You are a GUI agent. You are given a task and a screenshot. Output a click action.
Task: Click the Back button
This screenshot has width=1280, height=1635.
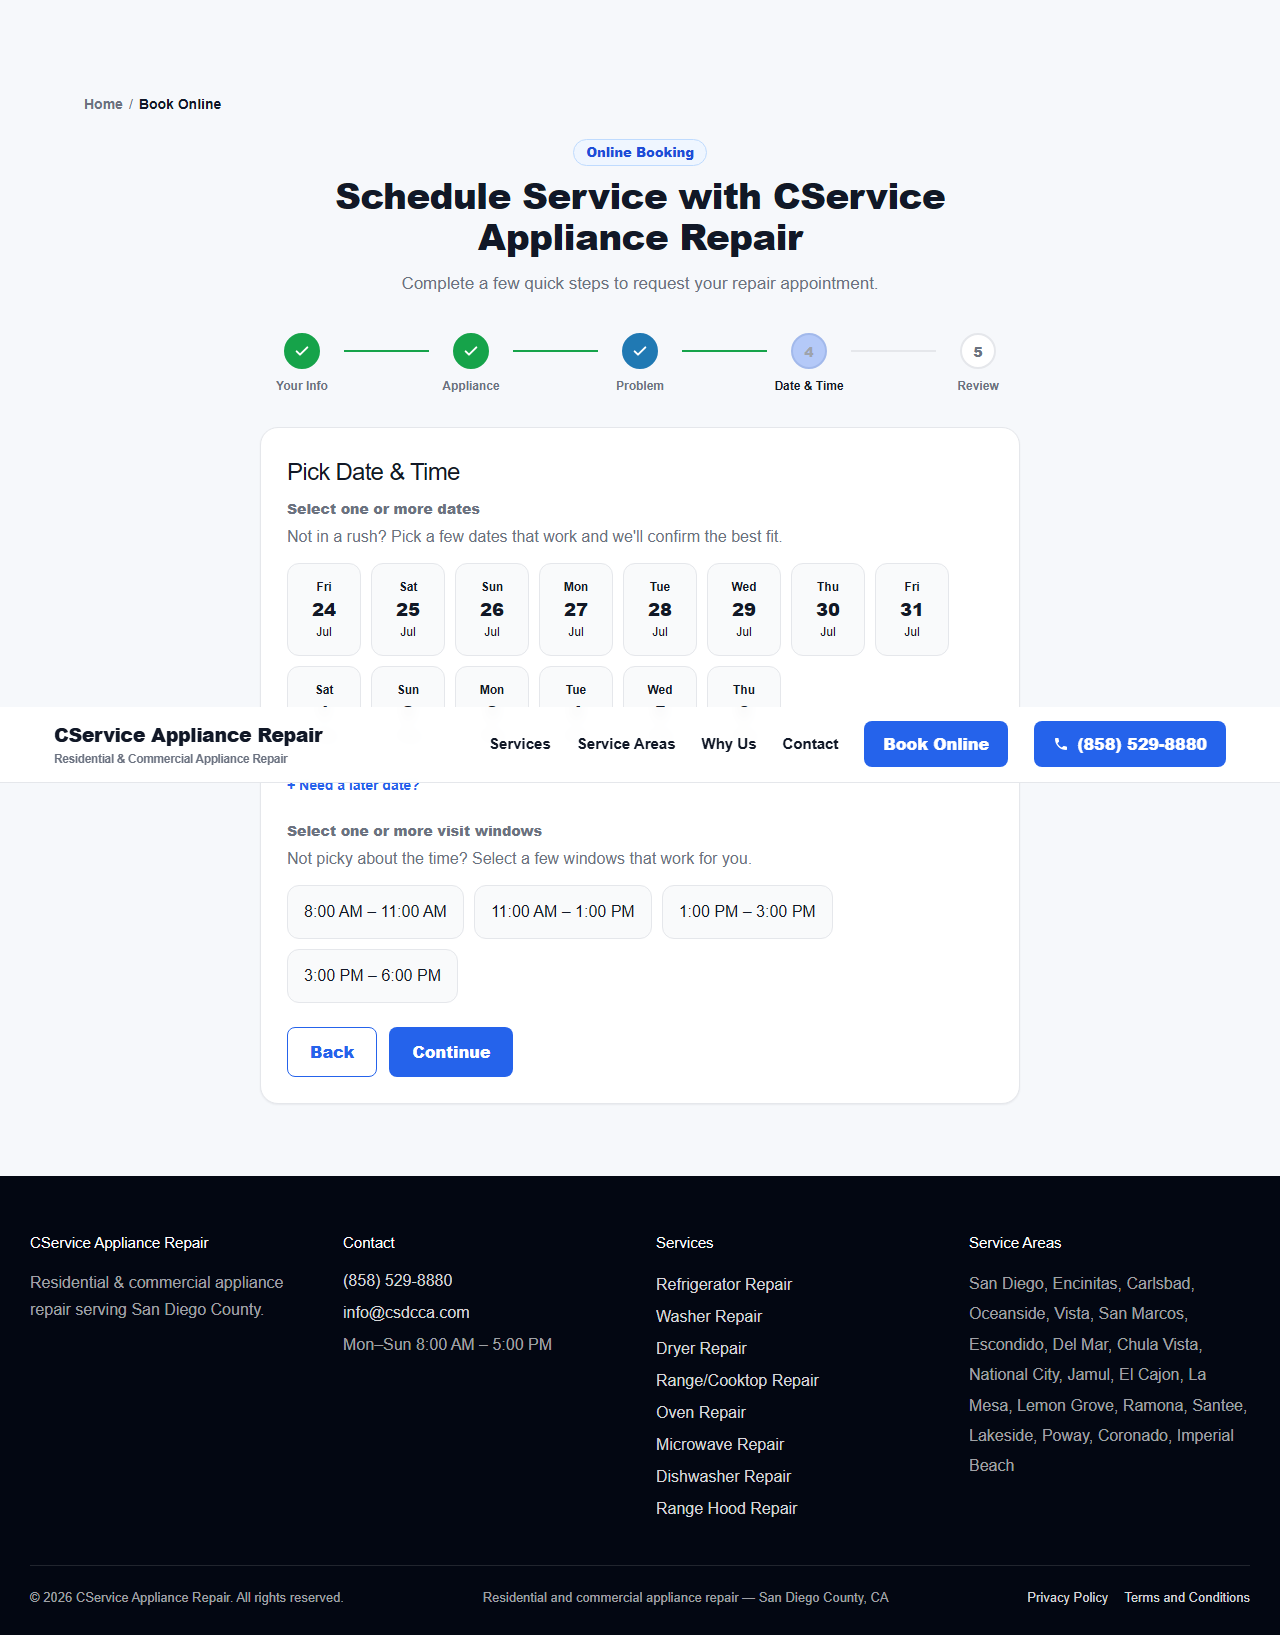(x=332, y=1052)
